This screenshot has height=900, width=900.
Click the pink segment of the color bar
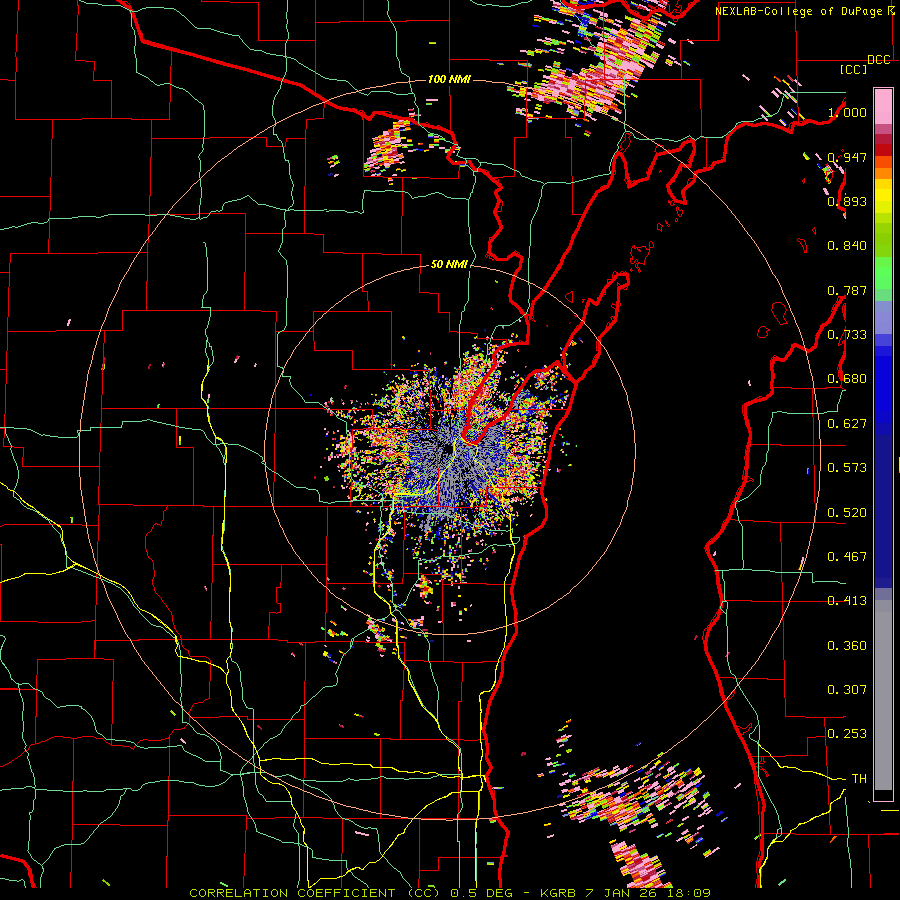pos(883,106)
